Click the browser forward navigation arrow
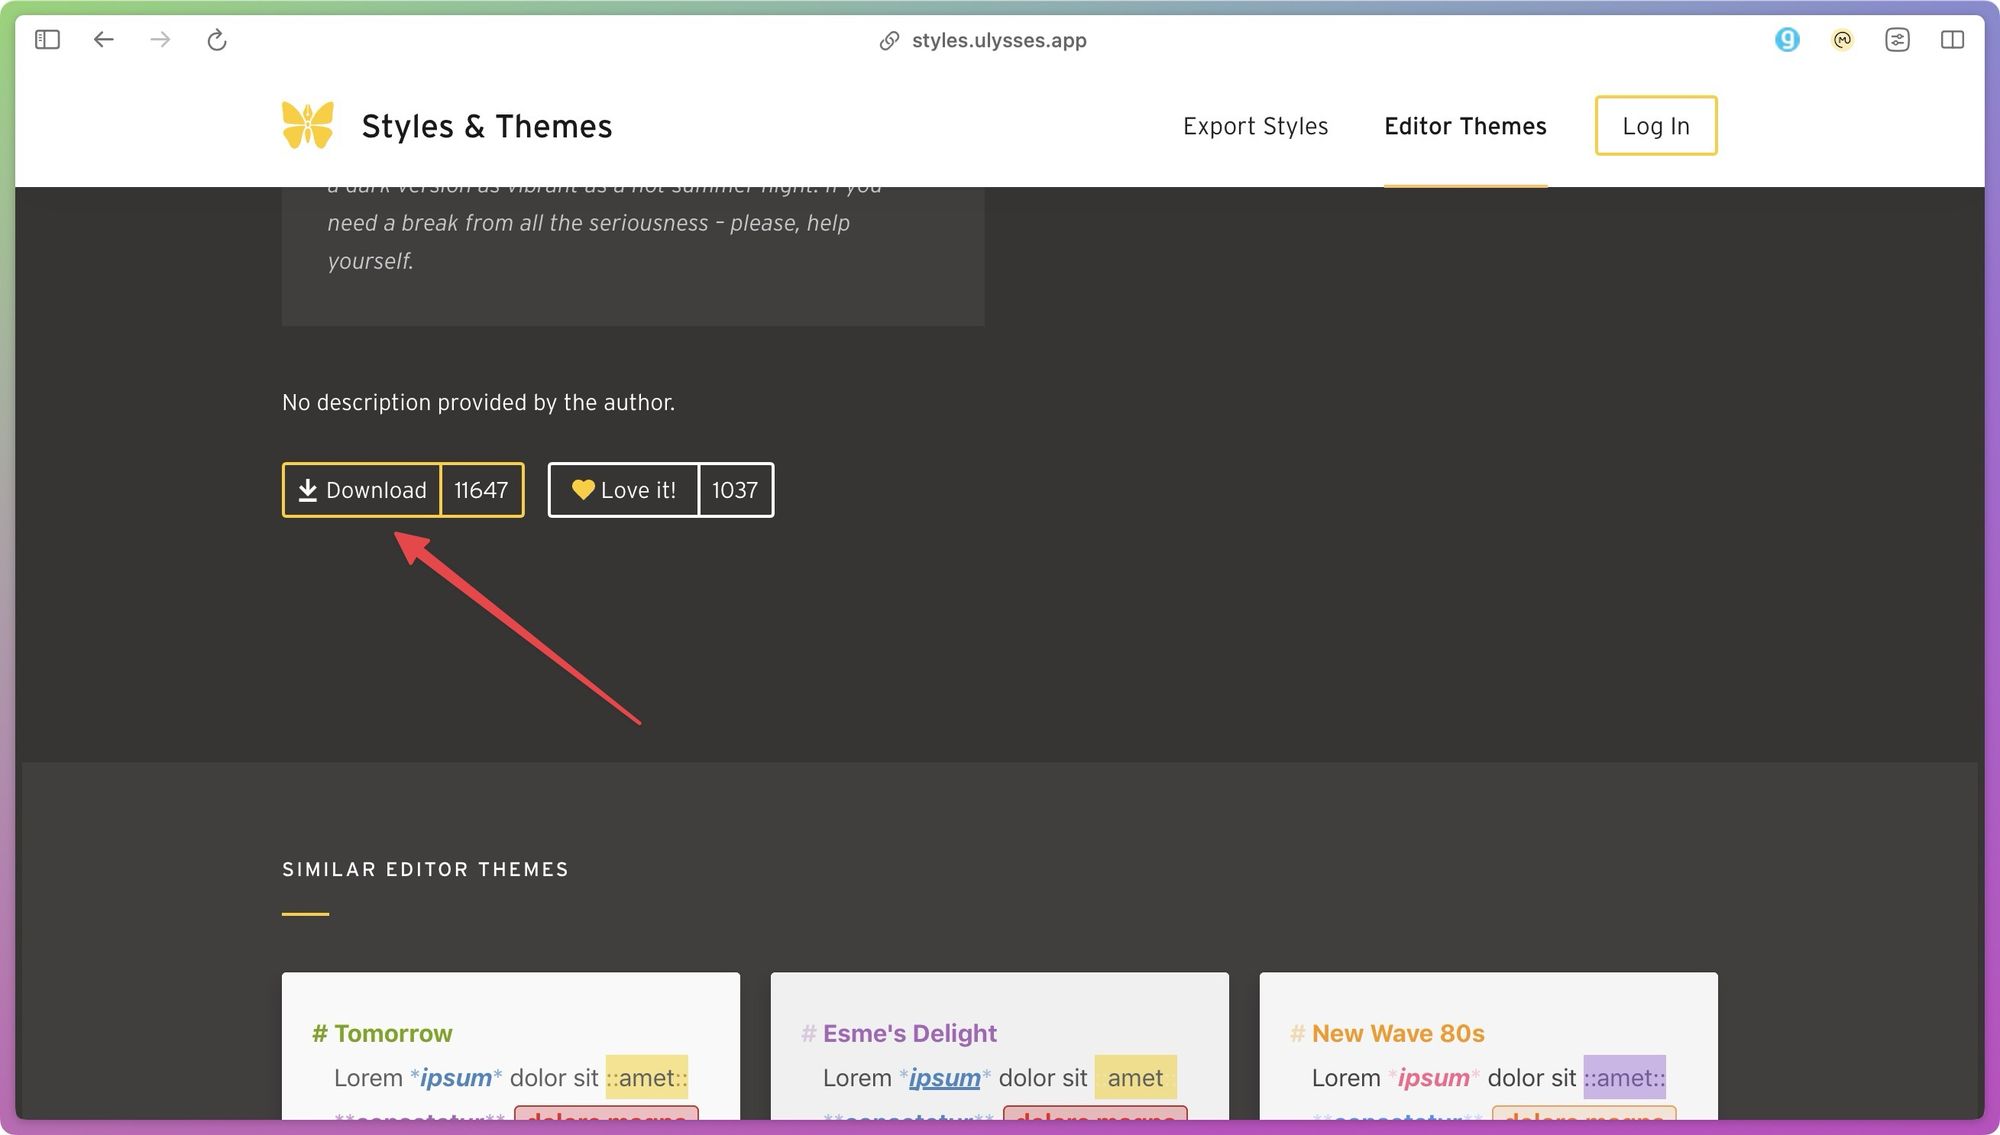The image size is (2000, 1135). [x=159, y=40]
